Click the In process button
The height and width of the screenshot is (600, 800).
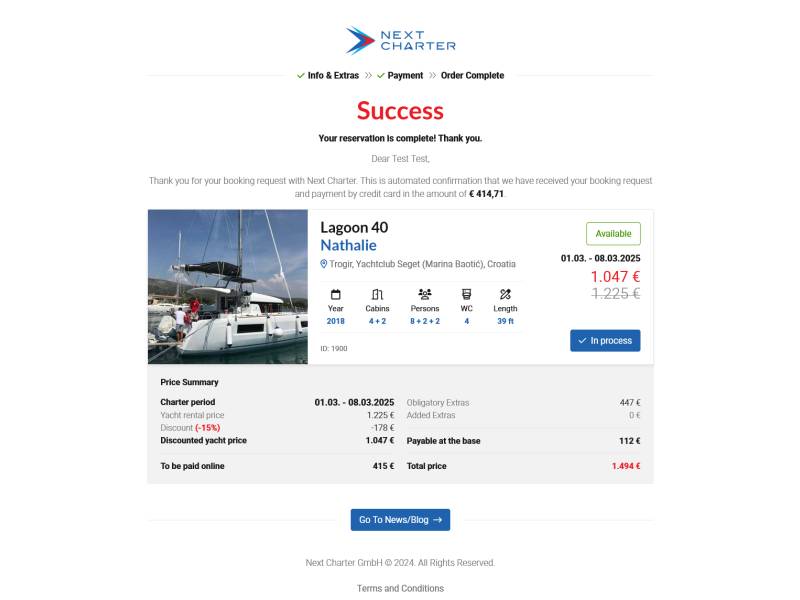pyautogui.click(x=605, y=340)
